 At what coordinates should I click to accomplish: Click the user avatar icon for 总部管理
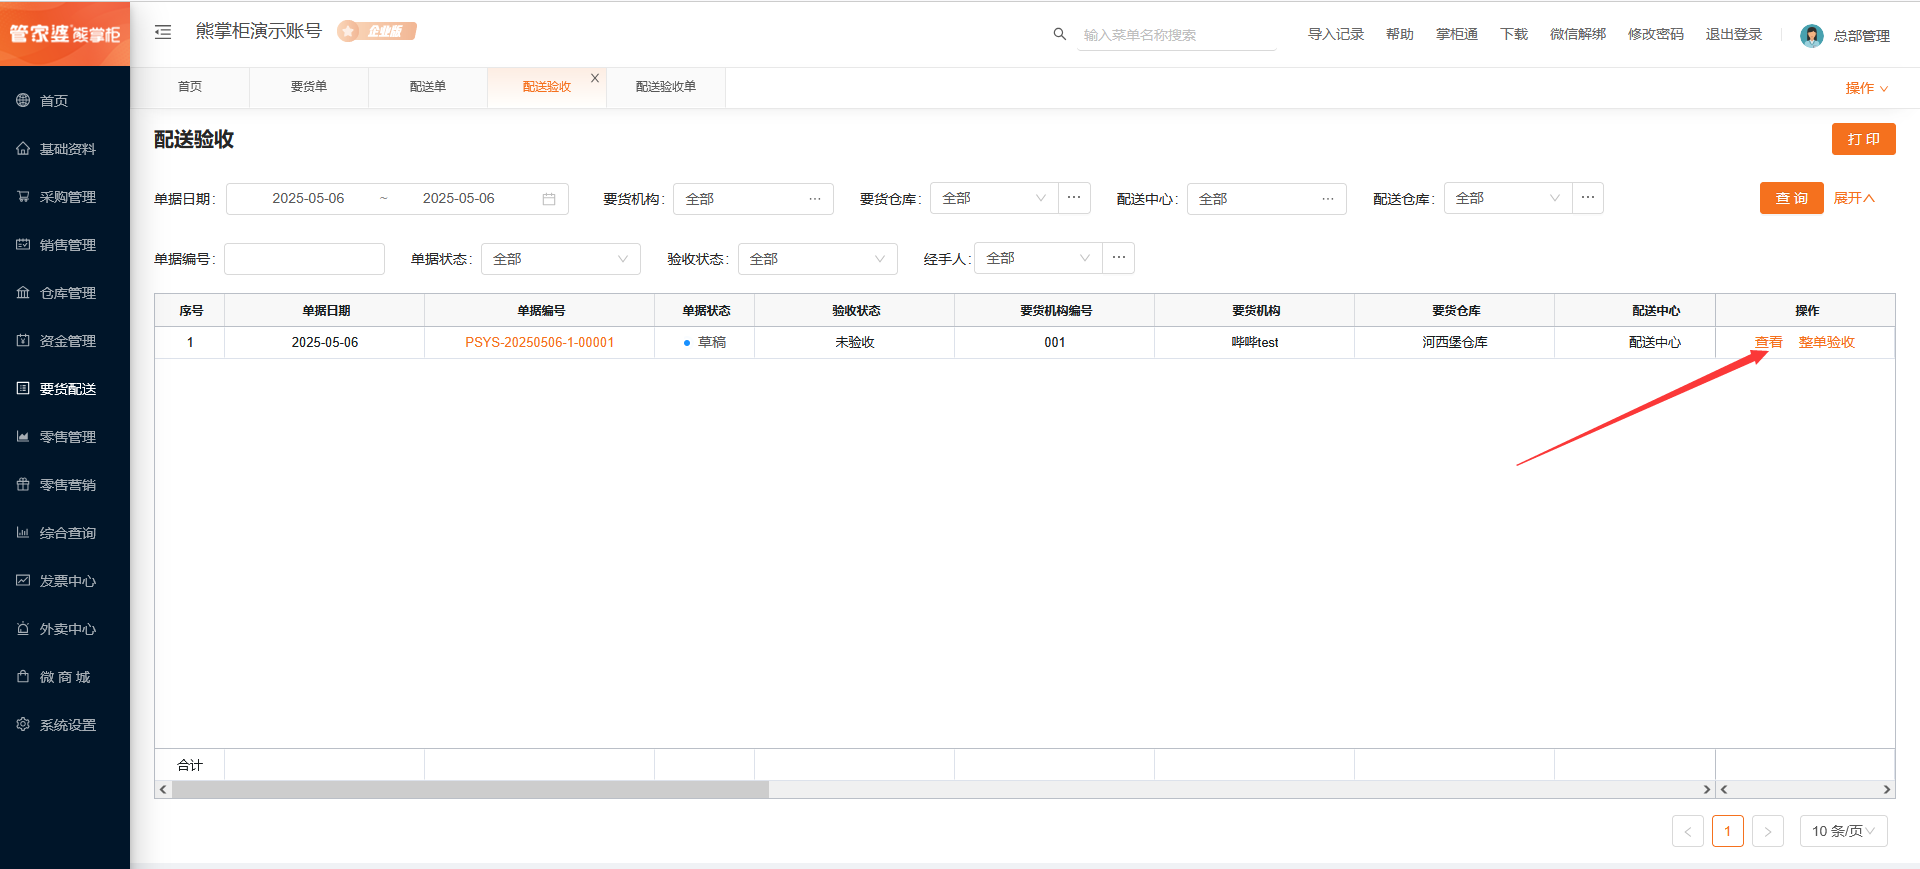tap(1811, 36)
